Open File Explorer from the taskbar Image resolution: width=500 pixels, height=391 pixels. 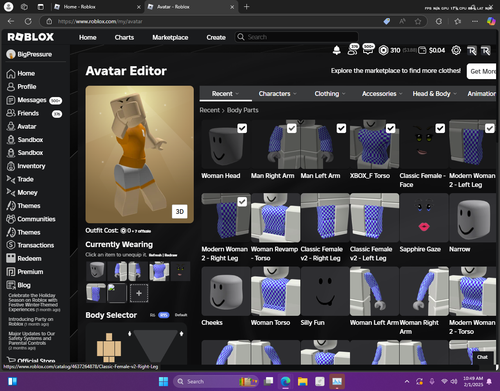[303, 381]
